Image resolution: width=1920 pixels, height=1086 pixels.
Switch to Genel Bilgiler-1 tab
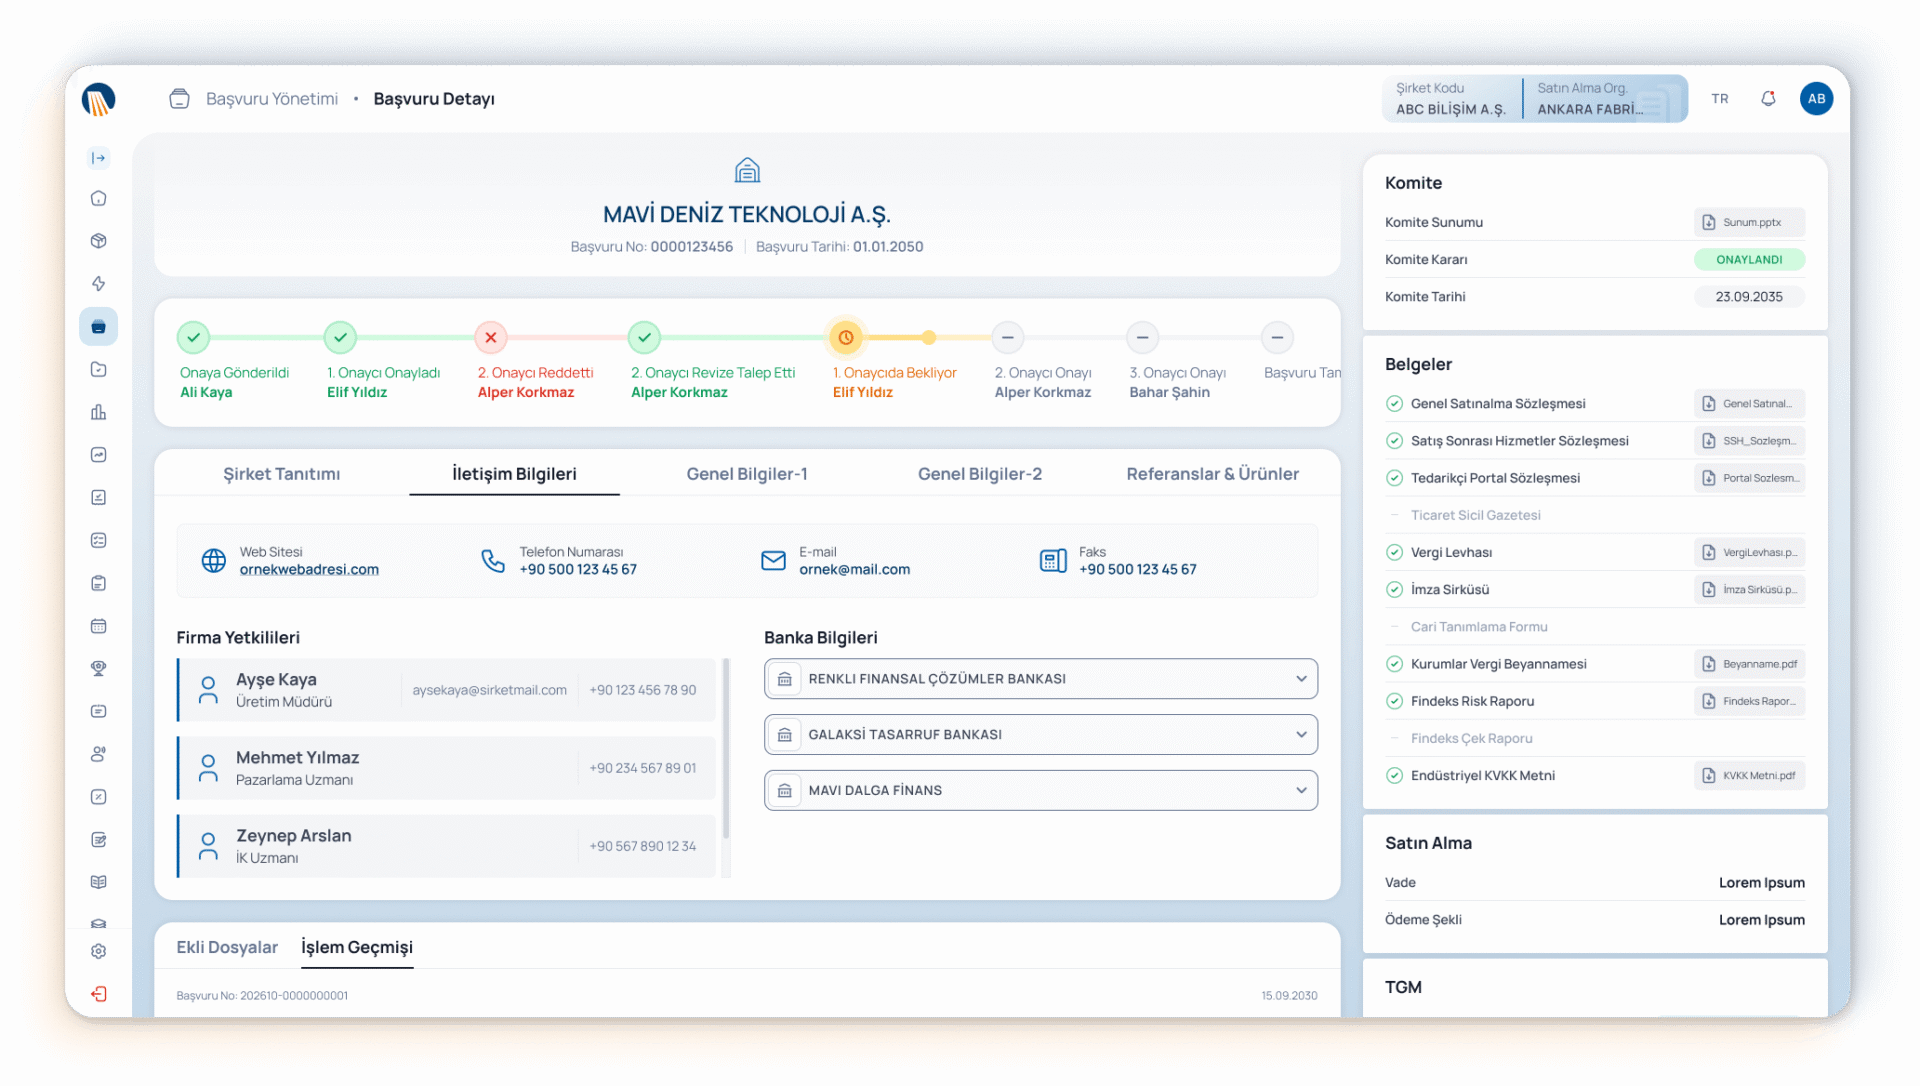tap(746, 474)
